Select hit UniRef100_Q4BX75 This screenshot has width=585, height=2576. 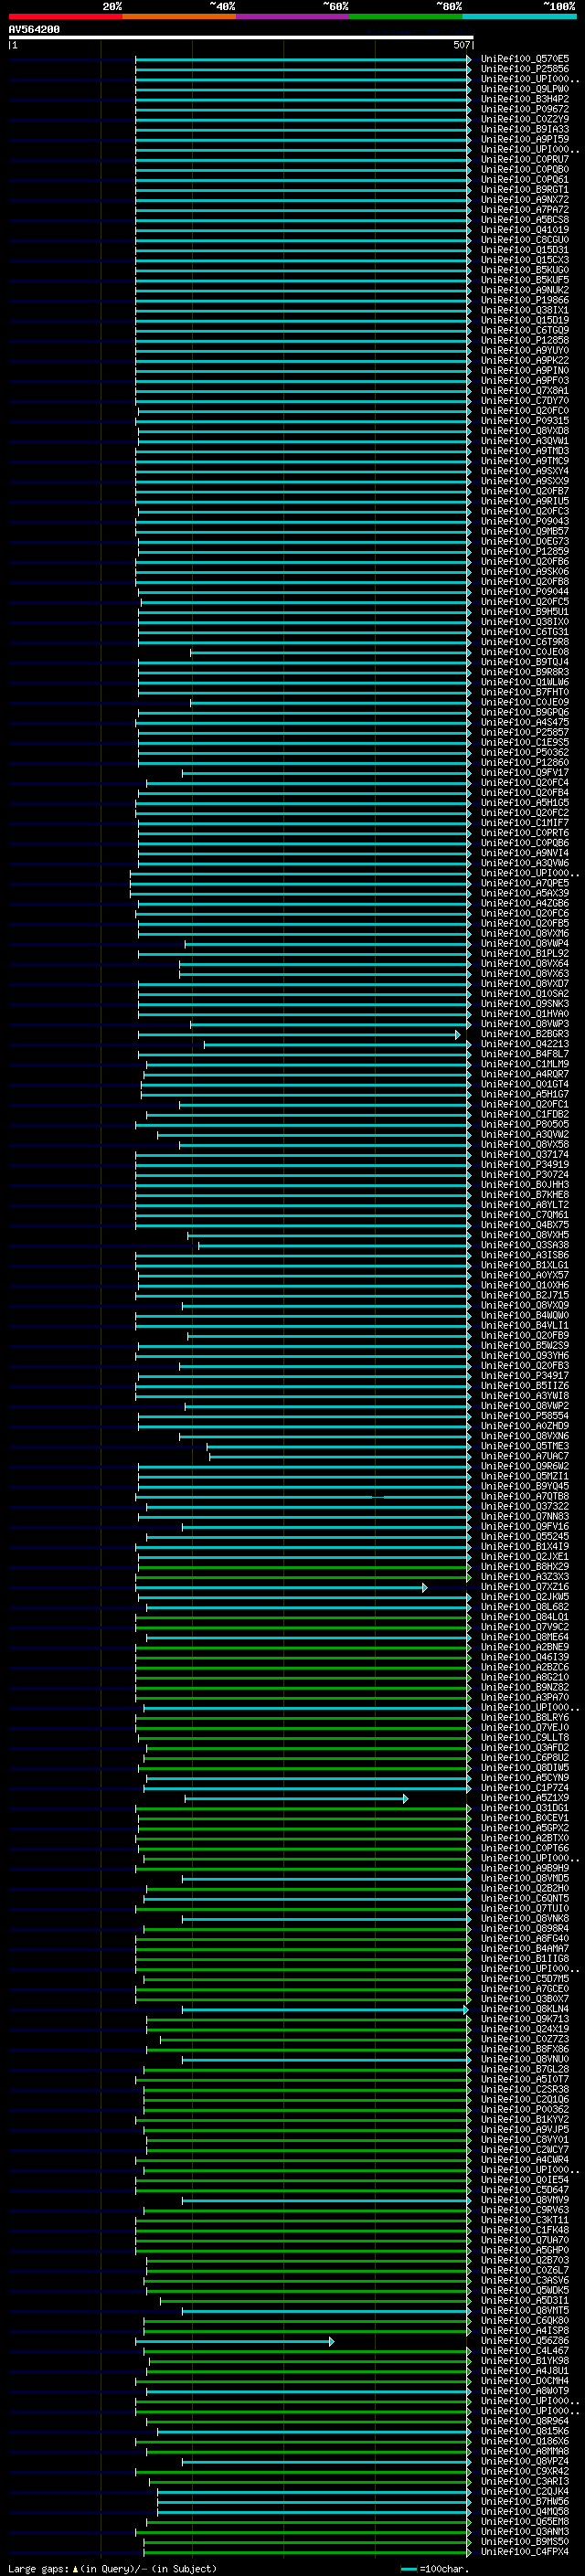point(525,1226)
